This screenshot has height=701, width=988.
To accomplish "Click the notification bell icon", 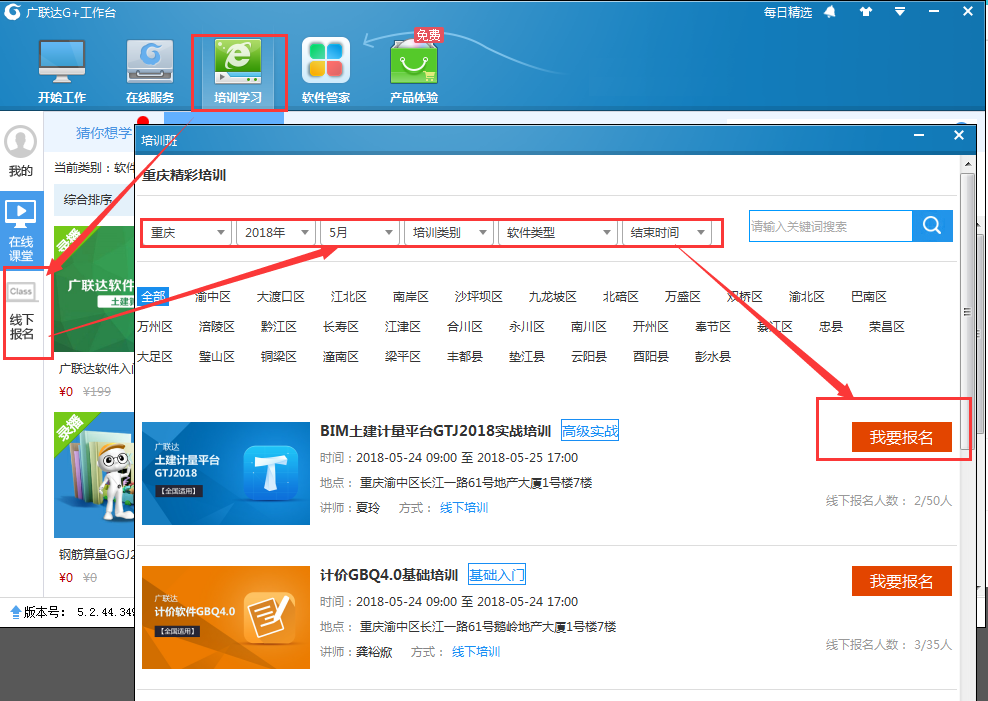I will coord(830,12).
